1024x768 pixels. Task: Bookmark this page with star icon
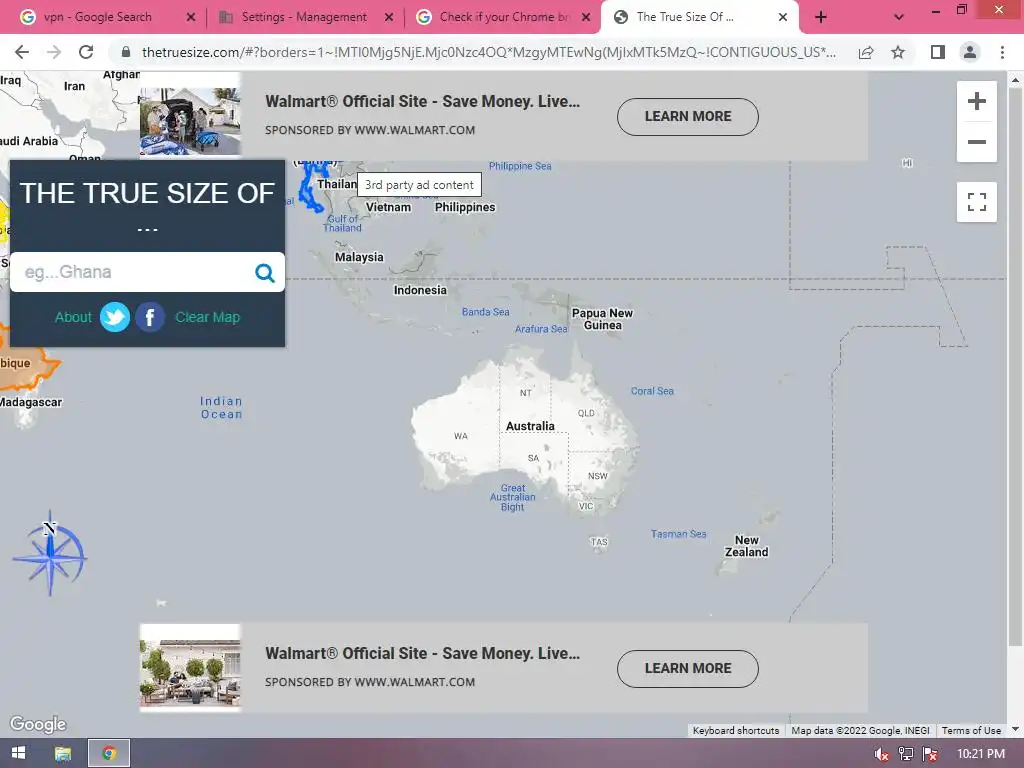(898, 52)
